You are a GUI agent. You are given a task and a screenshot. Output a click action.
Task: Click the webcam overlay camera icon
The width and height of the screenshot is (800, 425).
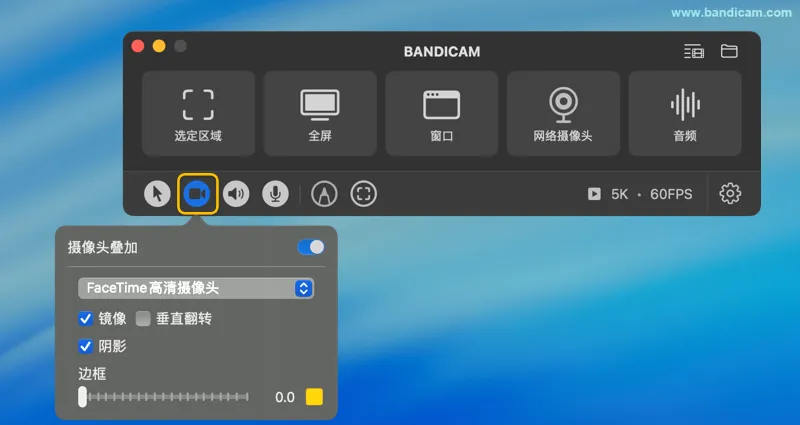pyautogui.click(x=197, y=194)
